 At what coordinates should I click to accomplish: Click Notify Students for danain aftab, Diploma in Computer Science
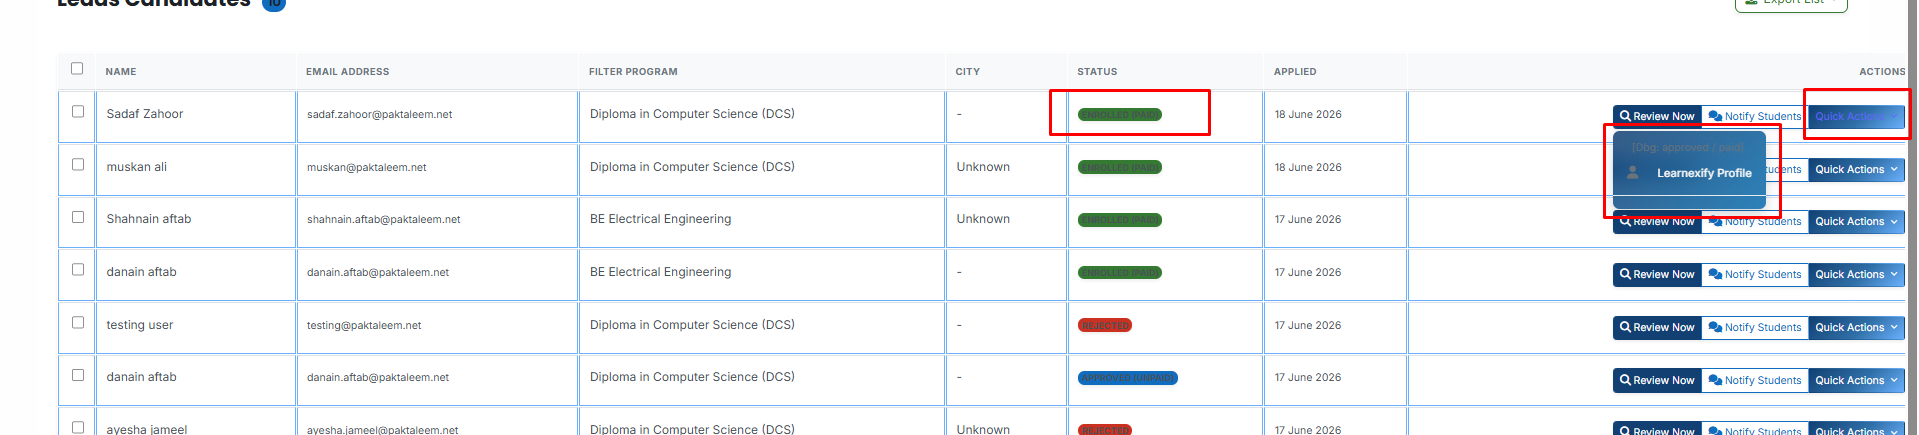[1755, 380]
